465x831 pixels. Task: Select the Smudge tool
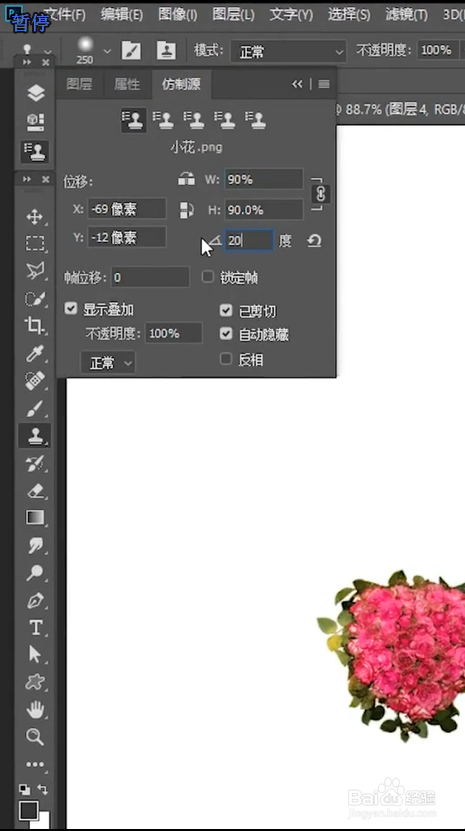pos(35,545)
